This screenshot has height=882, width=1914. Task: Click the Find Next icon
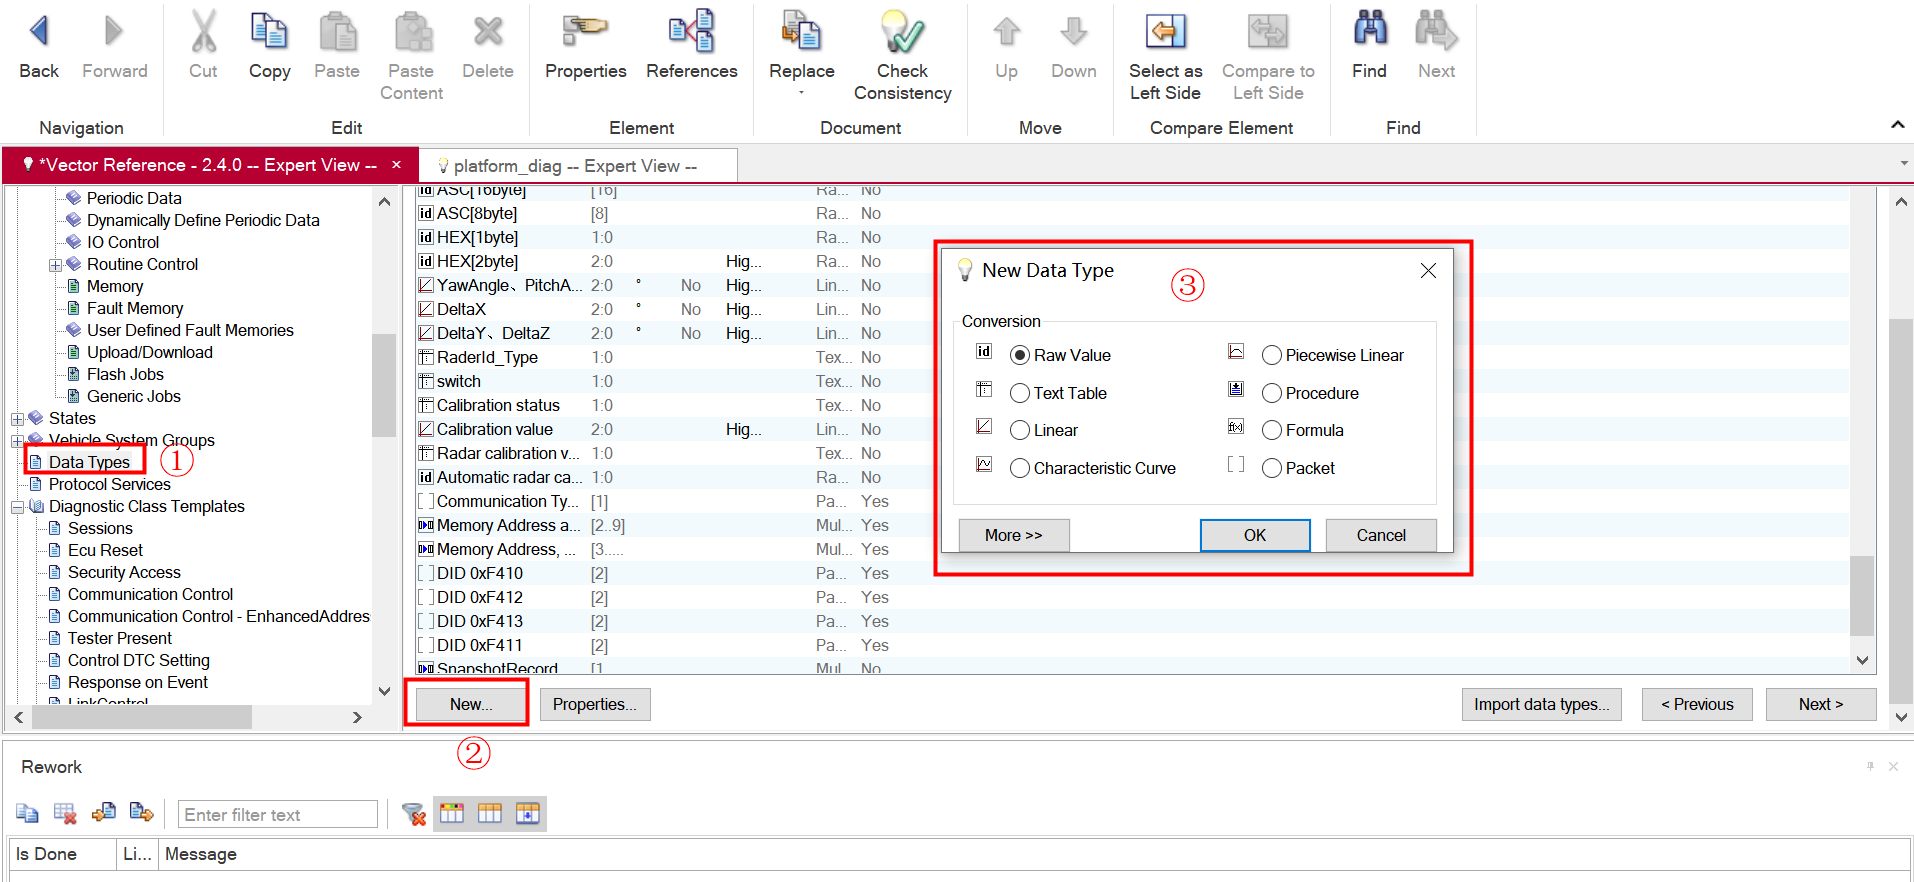point(1436,29)
